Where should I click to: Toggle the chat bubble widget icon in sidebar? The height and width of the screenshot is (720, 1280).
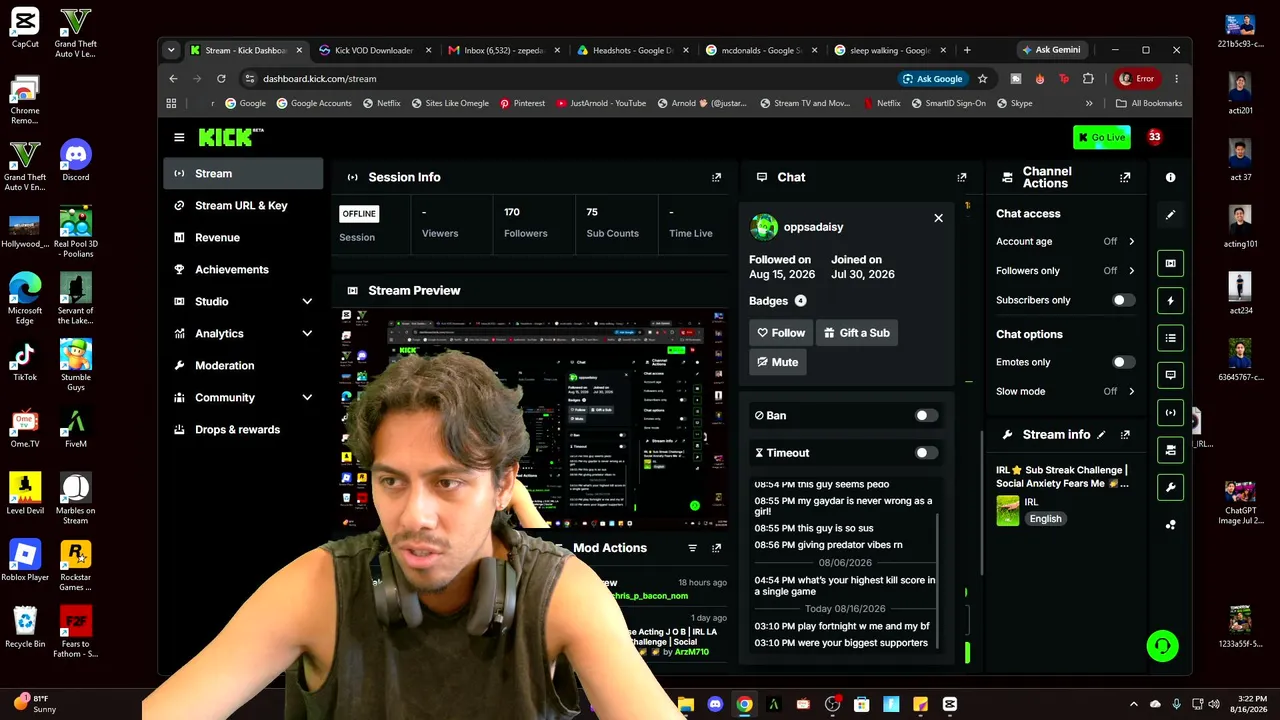point(1170,375)
